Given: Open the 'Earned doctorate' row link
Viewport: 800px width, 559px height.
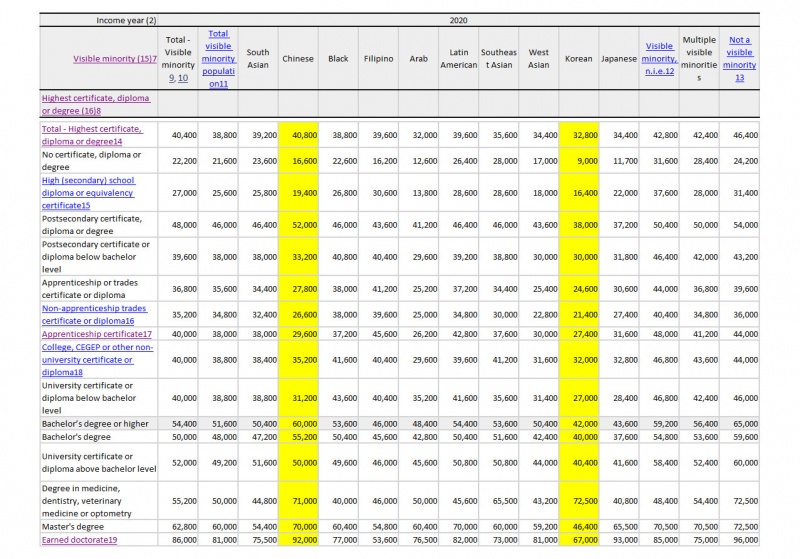Looking at the screenshot, I should (x=79, y=540).
